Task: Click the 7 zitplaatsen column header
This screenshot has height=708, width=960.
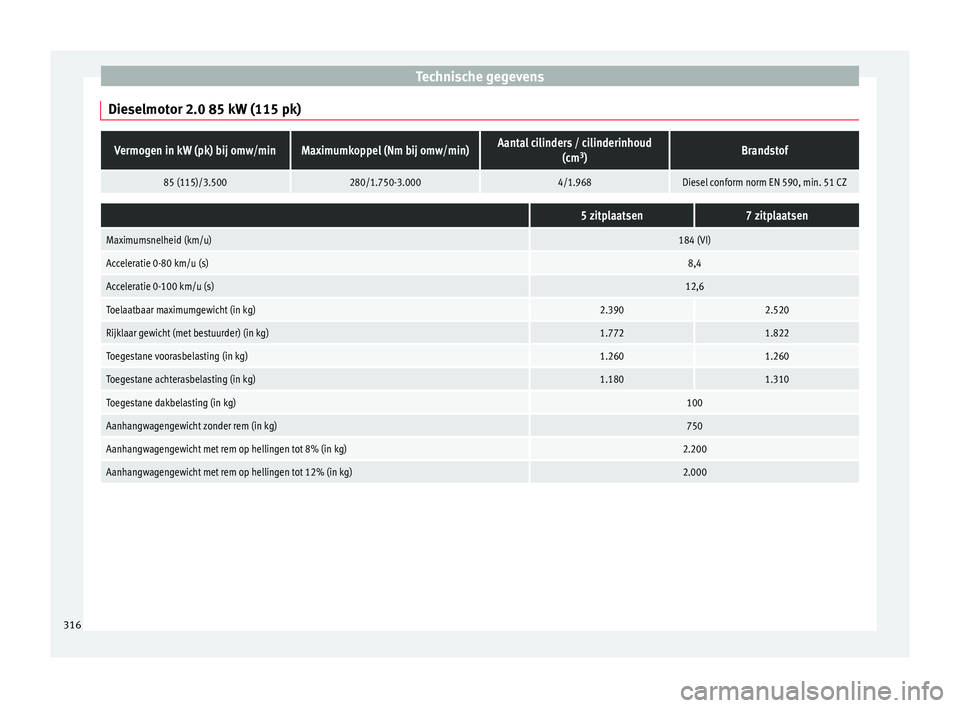Action: (x=775, y=214)
